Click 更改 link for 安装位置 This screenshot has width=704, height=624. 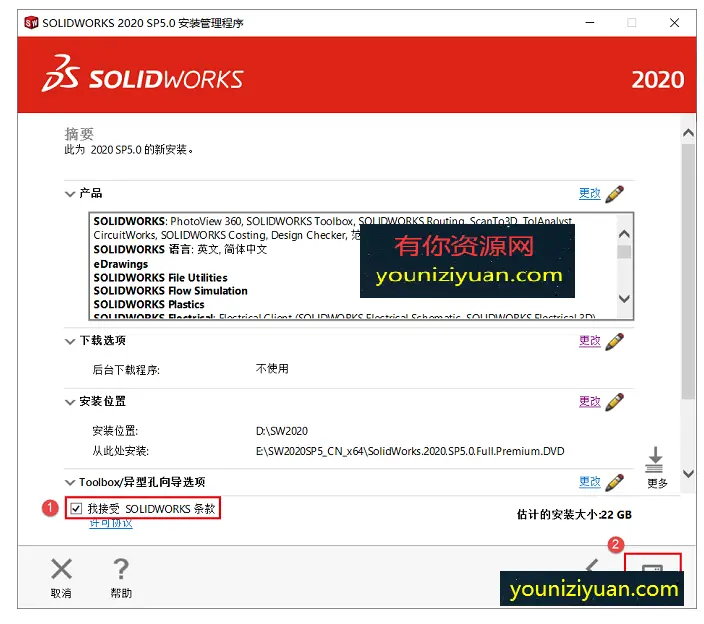[x=590, y=401]
